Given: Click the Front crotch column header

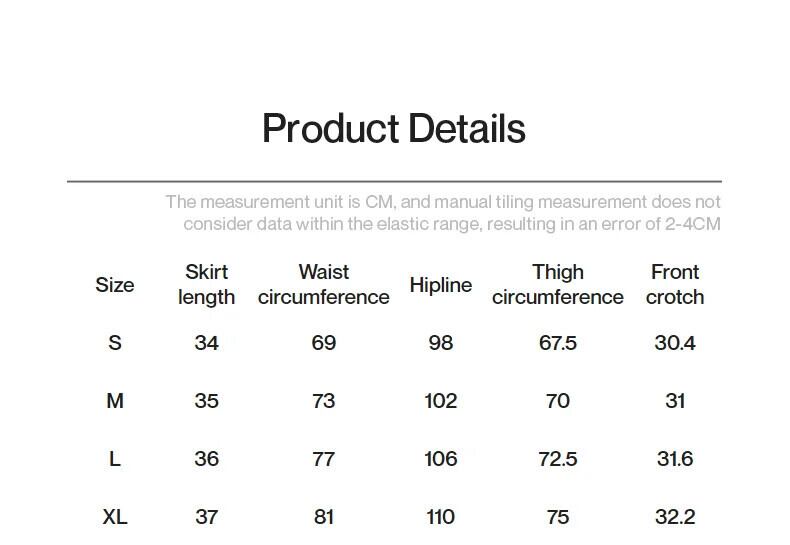Looking at the screenshot, I should pos(675,285).
